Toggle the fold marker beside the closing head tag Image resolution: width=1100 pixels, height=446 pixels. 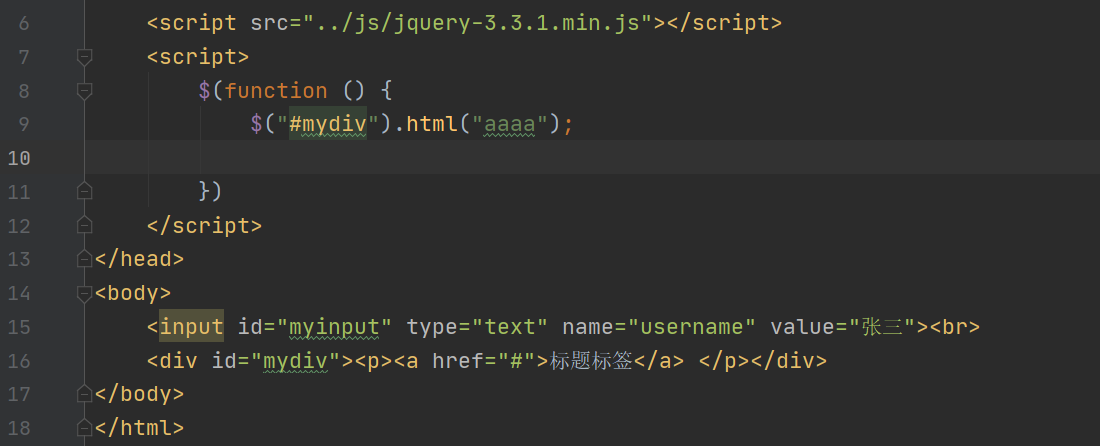(x=84, y=259)
